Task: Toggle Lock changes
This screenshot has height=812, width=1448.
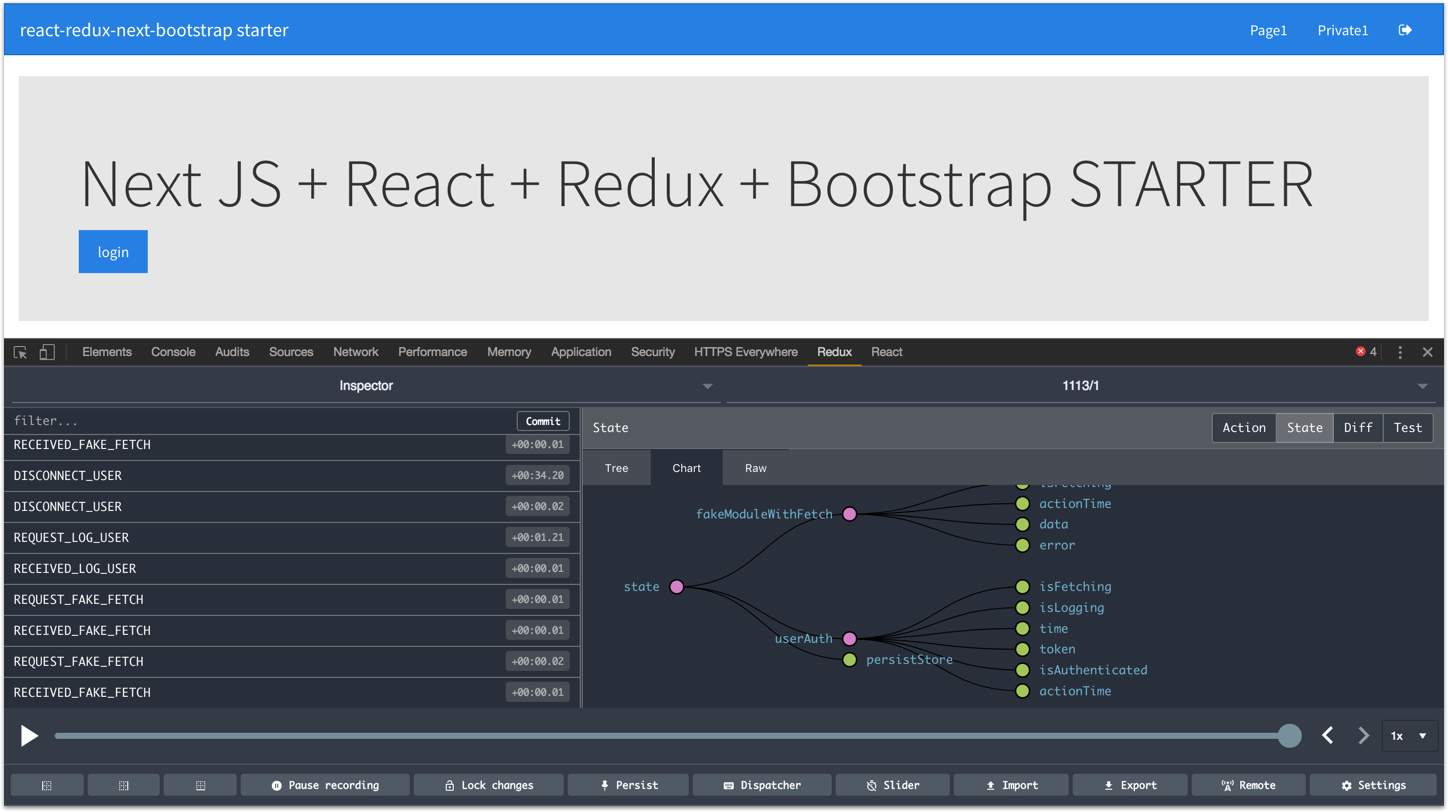Action: [489, 785]
